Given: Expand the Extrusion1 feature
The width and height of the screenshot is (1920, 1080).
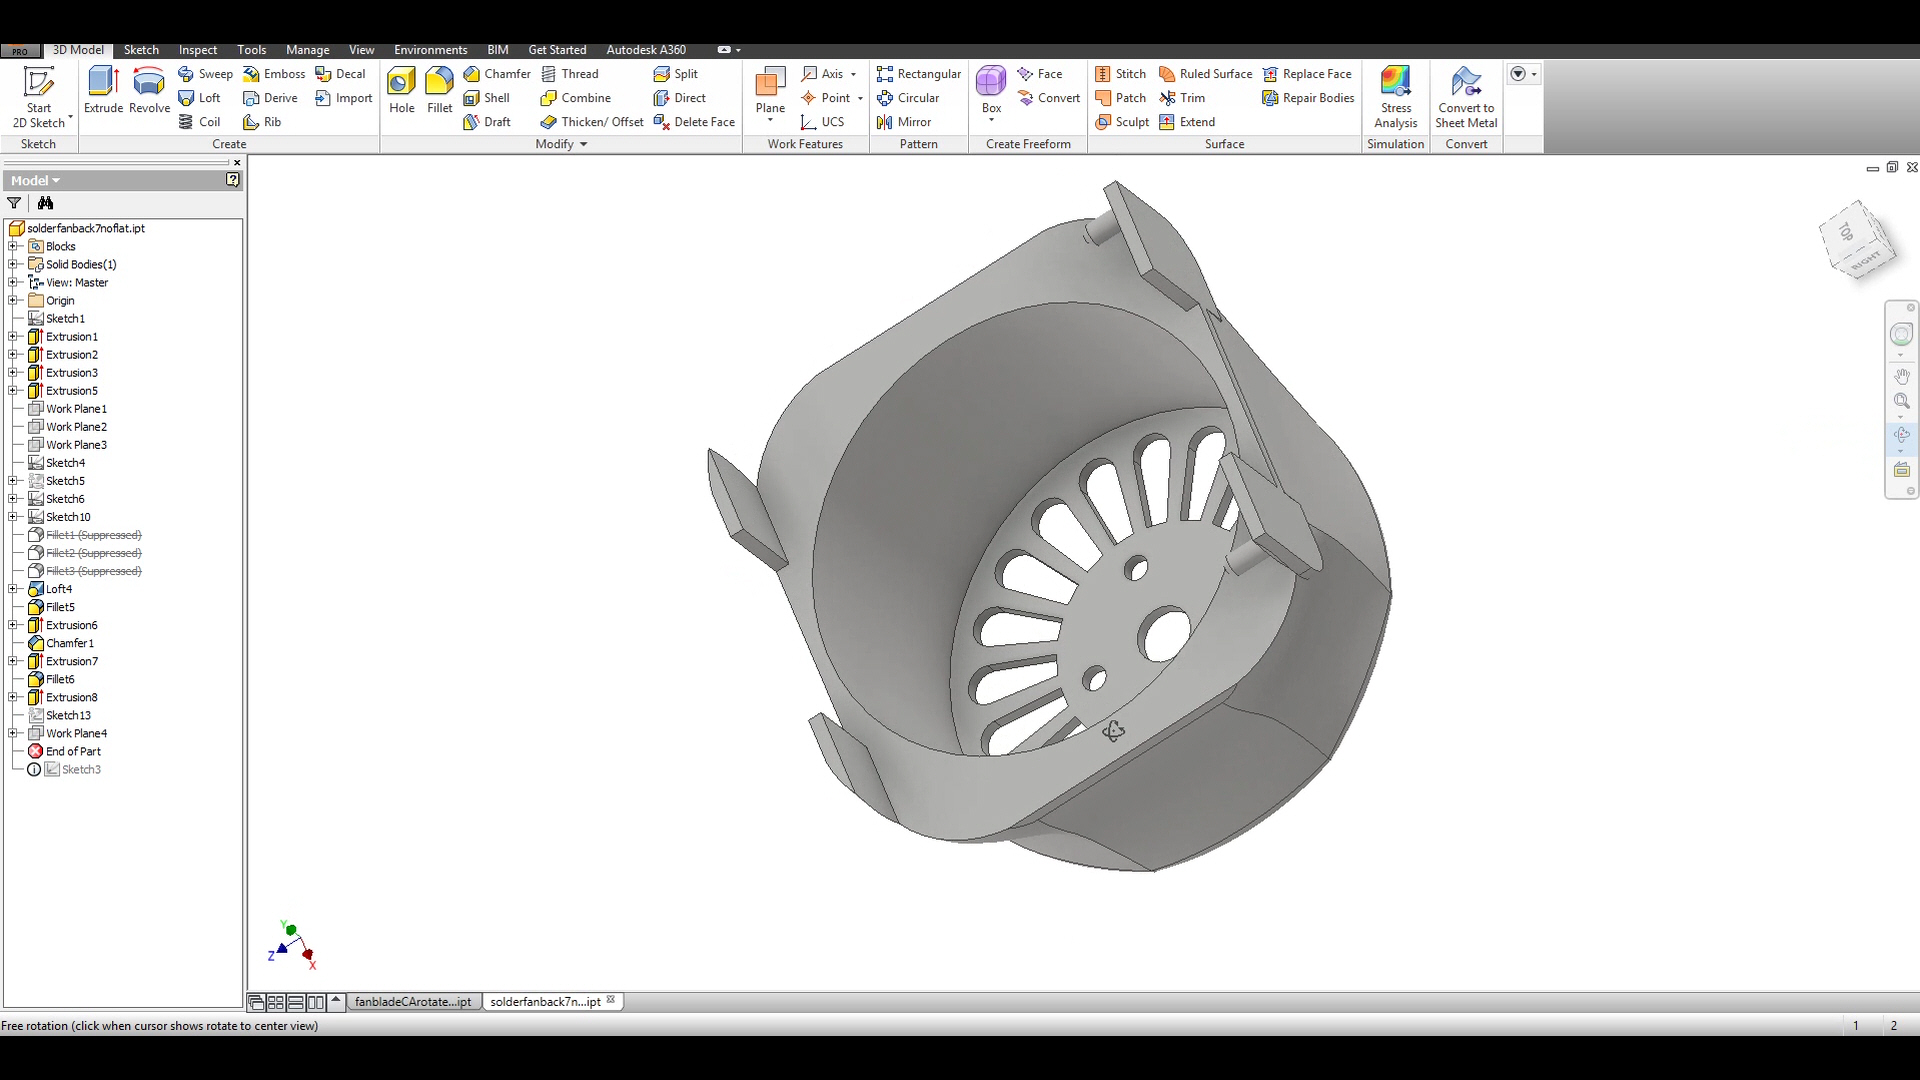Looking at the screenshot, I should point(13,337).
